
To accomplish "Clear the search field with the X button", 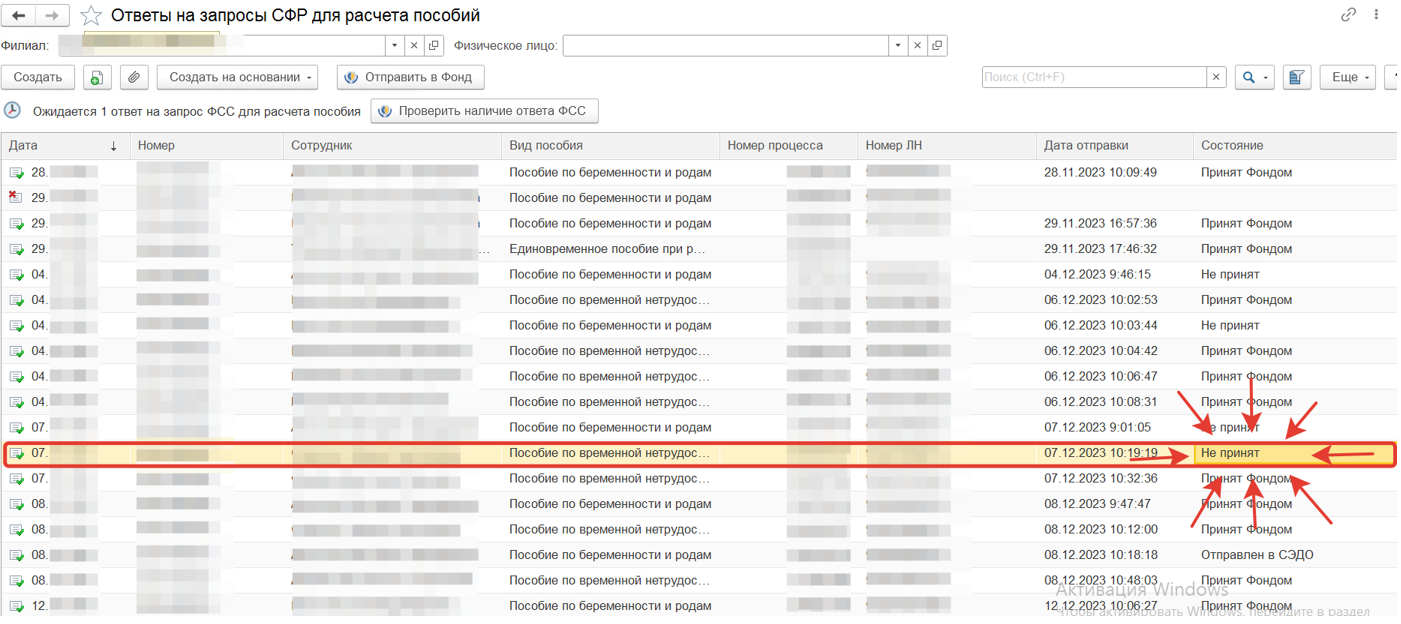I will click(1216, 77).
